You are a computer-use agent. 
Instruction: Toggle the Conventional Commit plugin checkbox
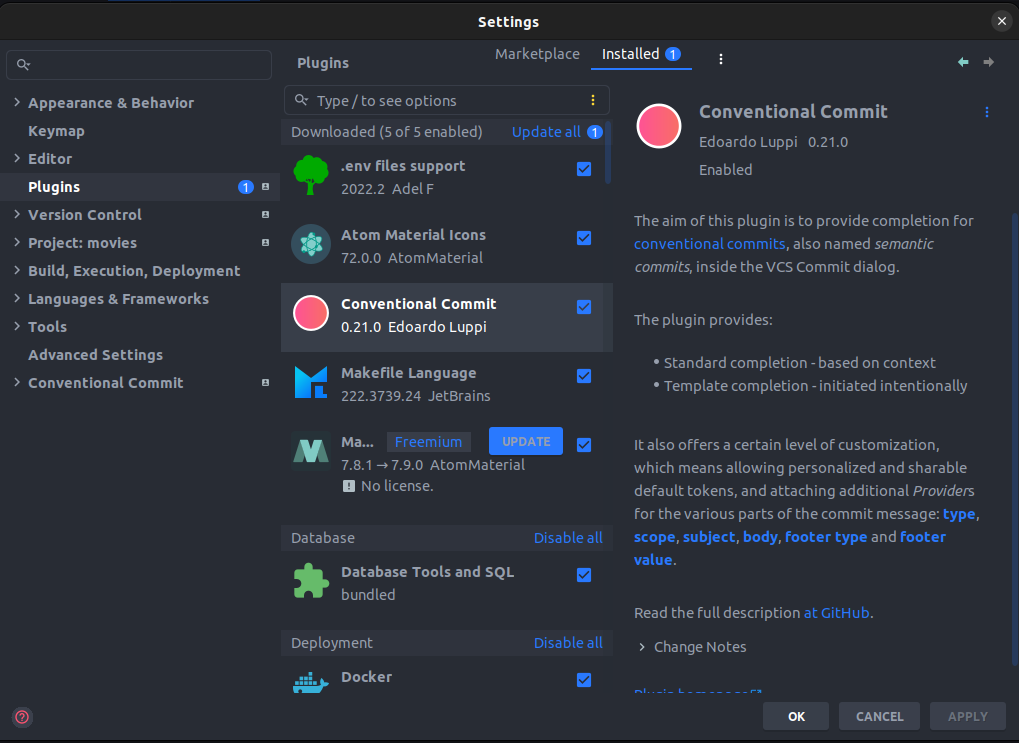(584, 307)
